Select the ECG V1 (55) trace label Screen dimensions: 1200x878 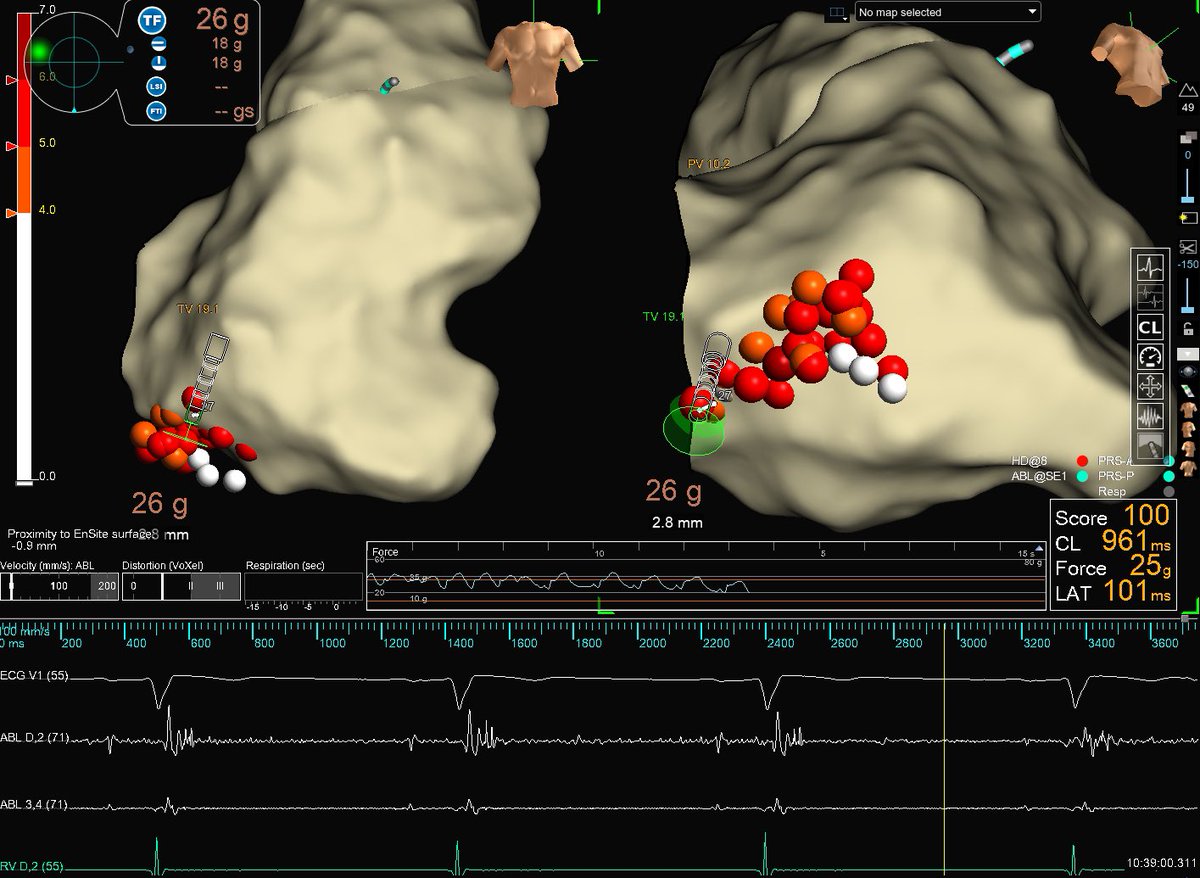point(35,677)
